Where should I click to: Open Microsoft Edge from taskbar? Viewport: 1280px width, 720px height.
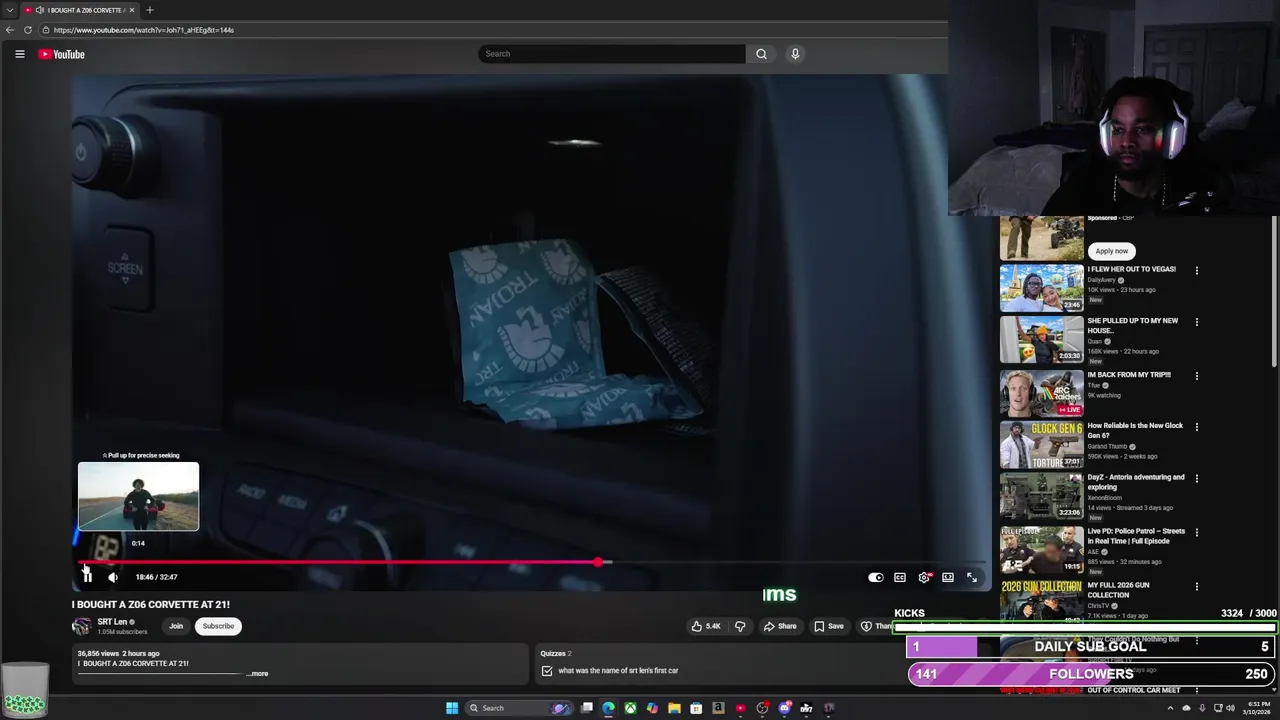(x=608, y=708)
